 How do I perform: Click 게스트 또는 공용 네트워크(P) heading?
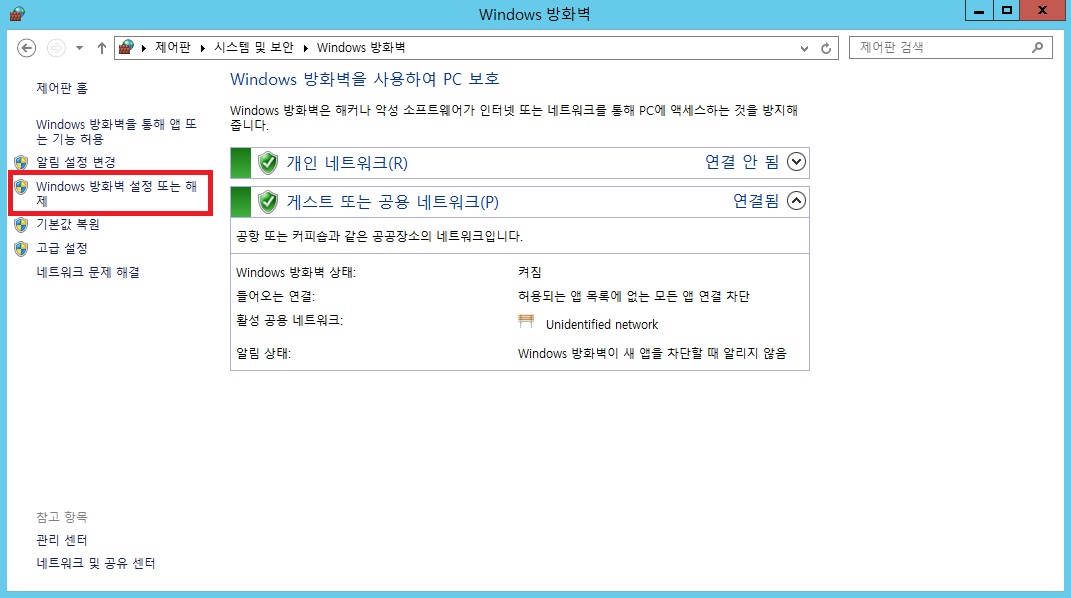[x=393, y=202]
